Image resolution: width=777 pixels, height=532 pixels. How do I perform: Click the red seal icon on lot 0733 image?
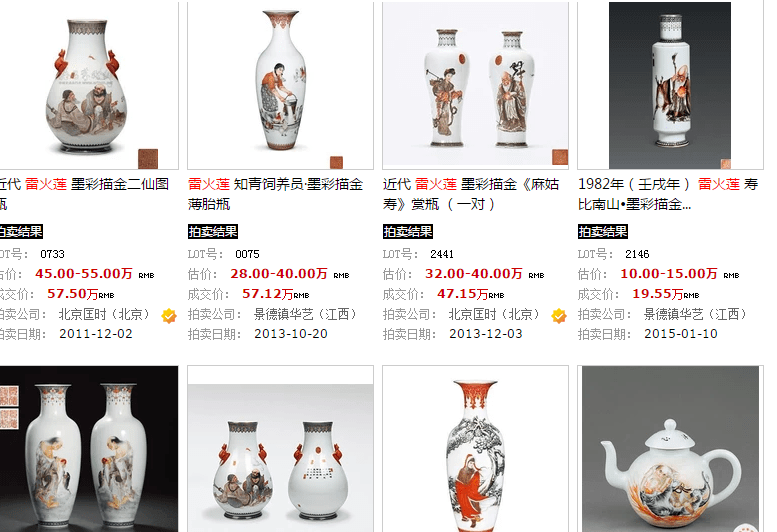coord(148,159)
